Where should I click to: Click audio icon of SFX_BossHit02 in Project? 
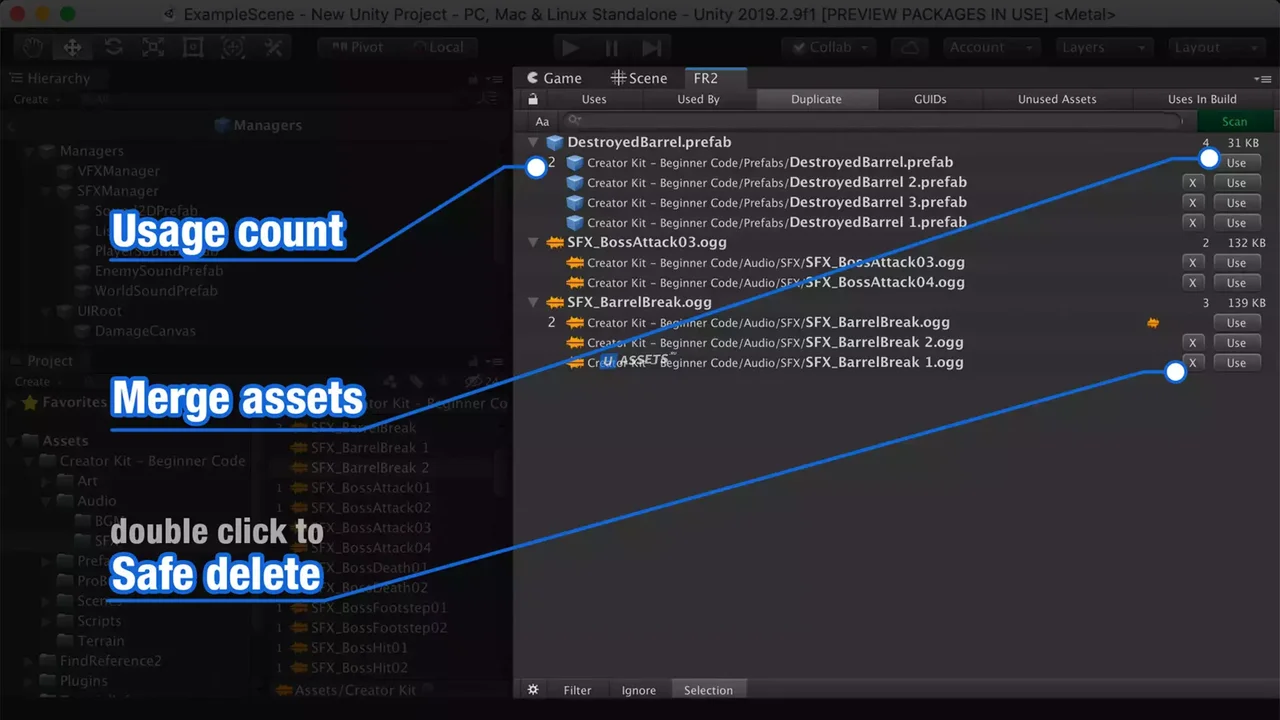tap(299, 668)
